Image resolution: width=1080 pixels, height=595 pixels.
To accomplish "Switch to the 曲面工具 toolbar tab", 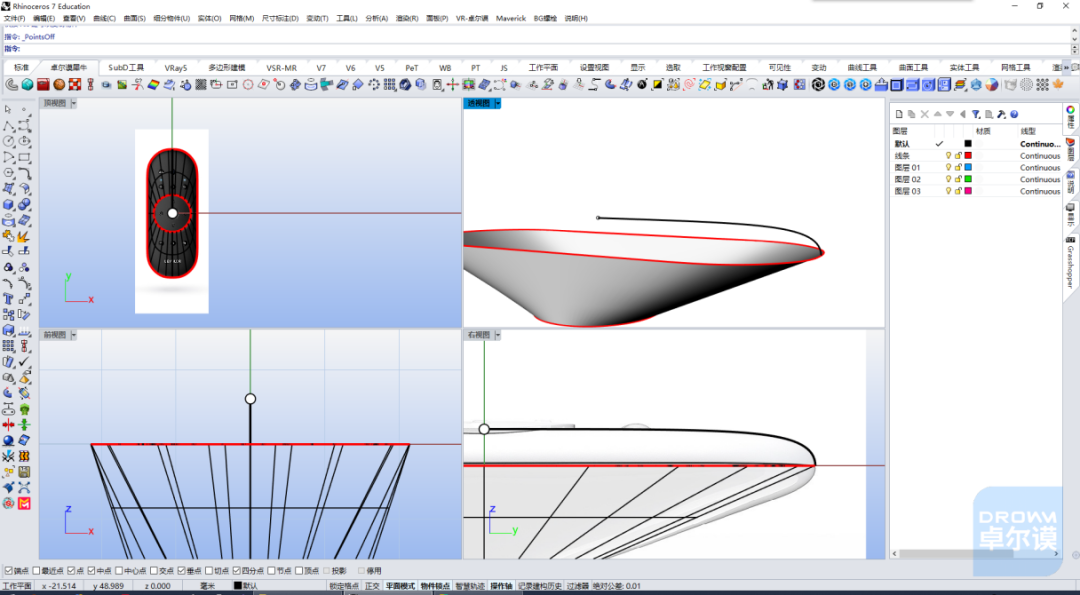I will [x=913, y=67].
